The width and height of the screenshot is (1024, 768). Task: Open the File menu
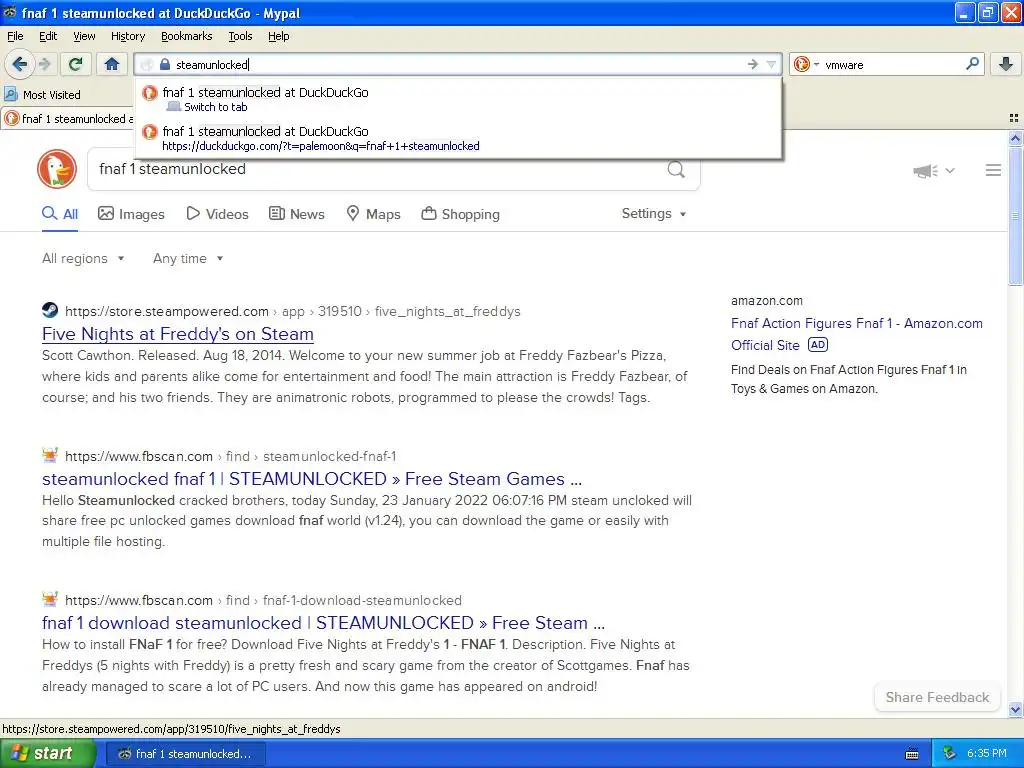(15, 36)
